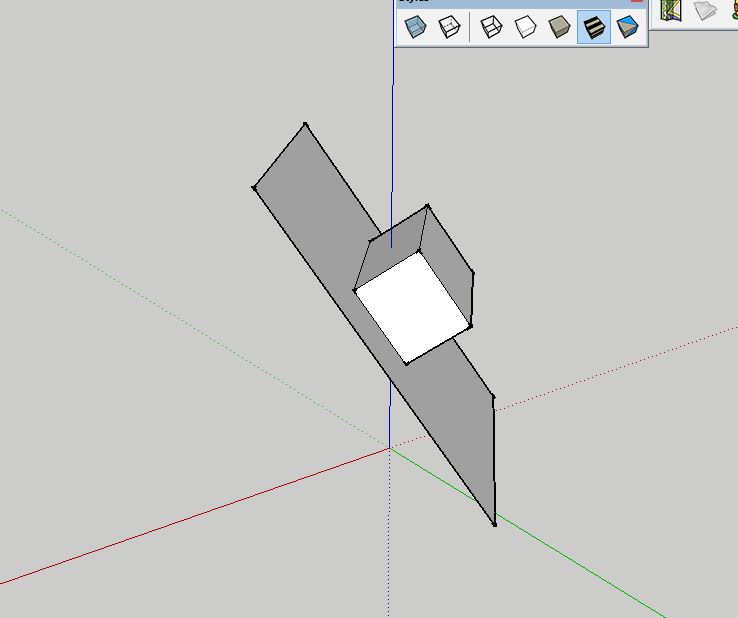The width and height of the screenshot is (738, 618).
Task: Select the gray right side face of box
Action: coord(449,264)
